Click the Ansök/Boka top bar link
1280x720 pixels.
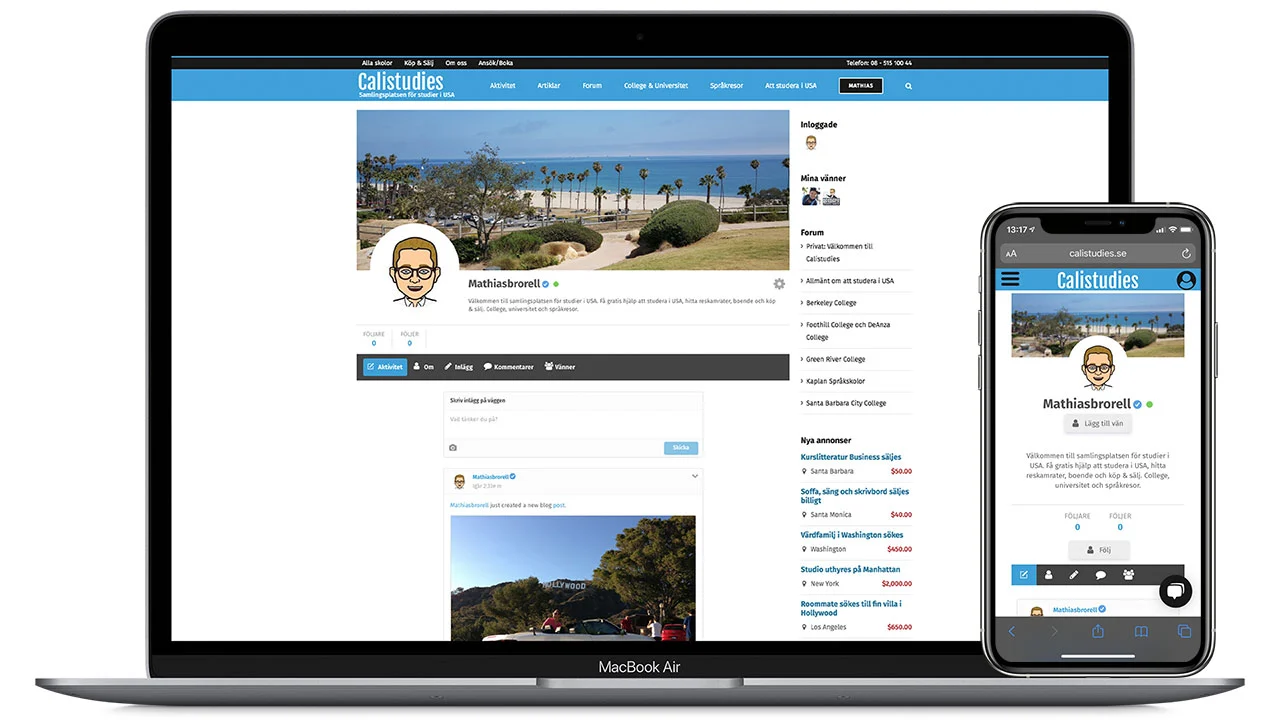[x=496, y=63]
